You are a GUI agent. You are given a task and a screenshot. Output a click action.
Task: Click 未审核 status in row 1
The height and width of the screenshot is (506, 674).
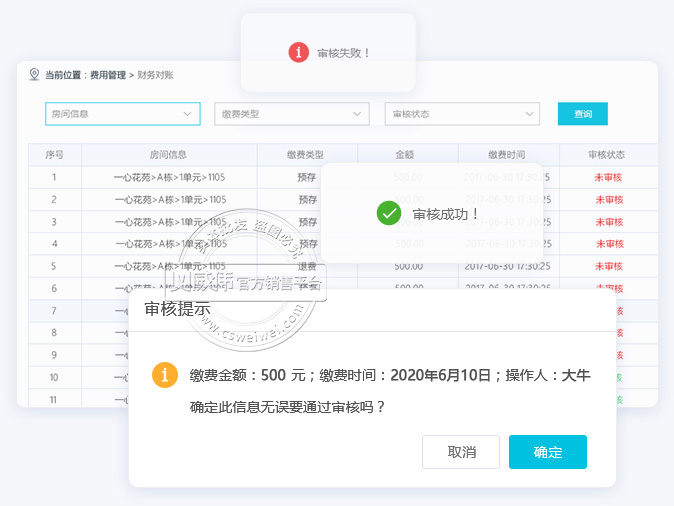point(608,177)
